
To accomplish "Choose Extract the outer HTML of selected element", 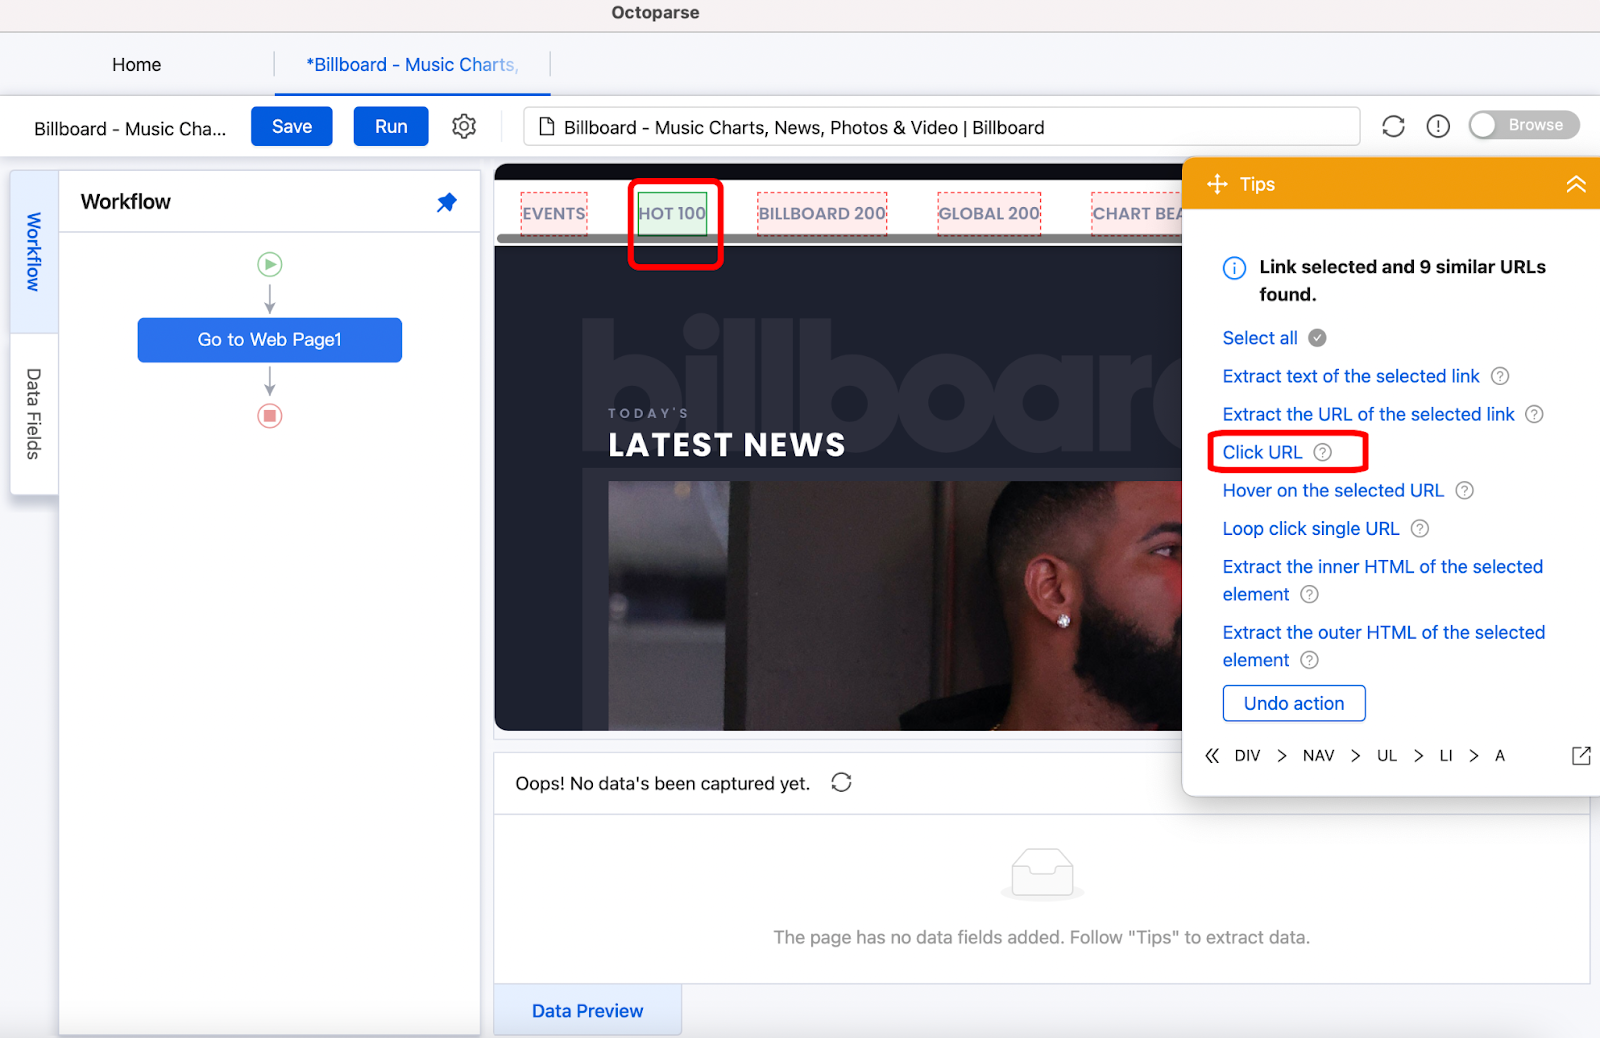I will point(1384,646).
